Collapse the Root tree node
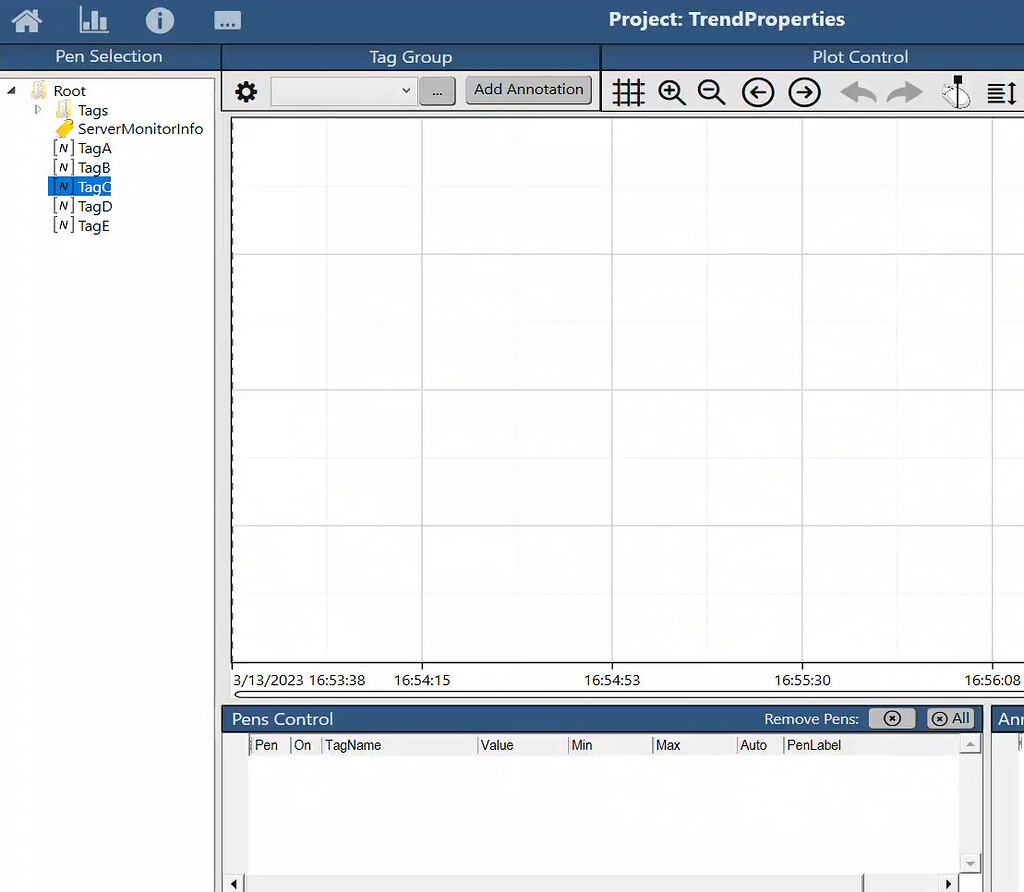This screenshot has width=1024, height=892. coord(11,91)
